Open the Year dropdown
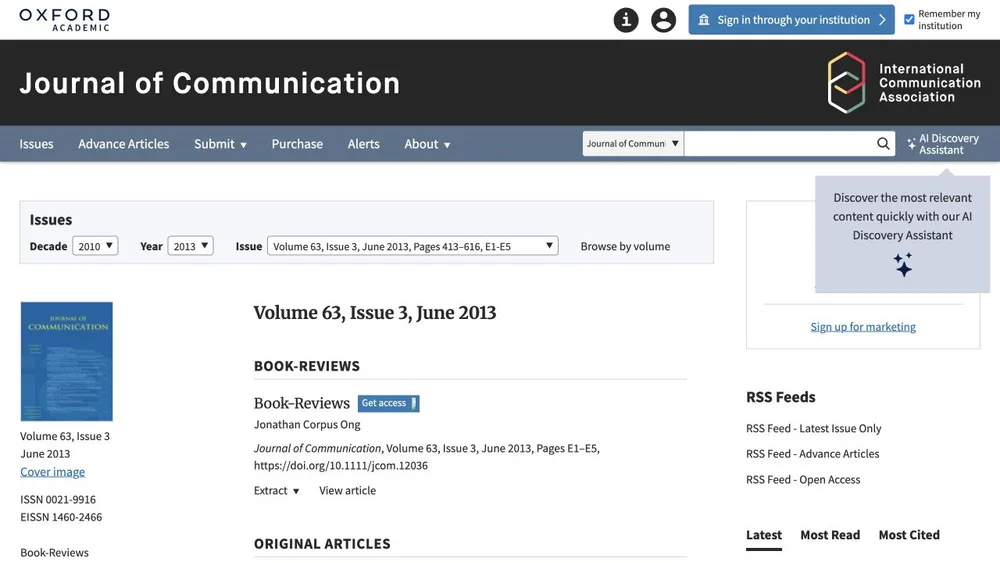This screenshot has width=1000, height=563. point(190,246)
